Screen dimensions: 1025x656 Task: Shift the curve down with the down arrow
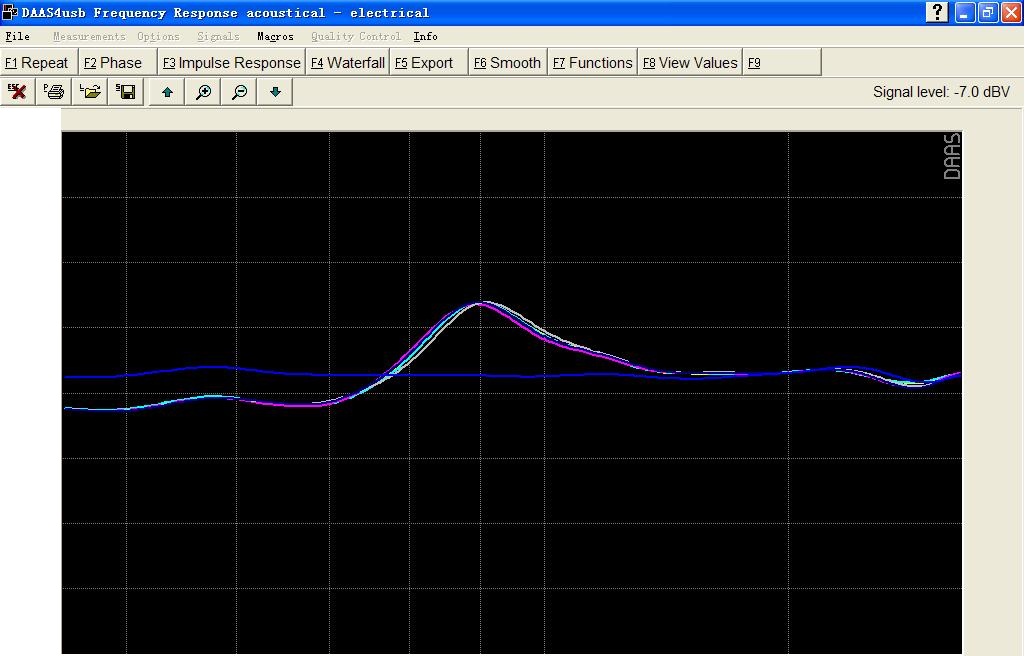tap(275, 92)
